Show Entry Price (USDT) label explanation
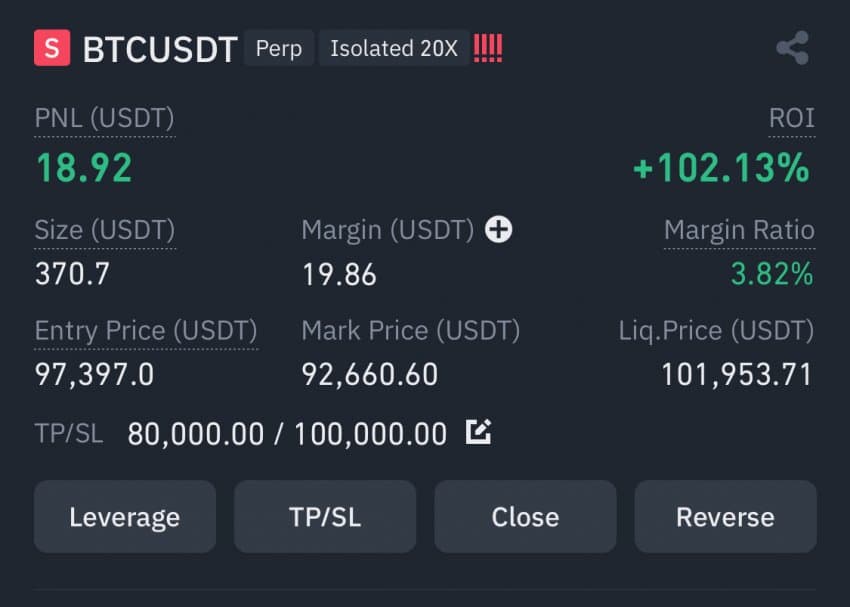Screen dimensions: 850x607 (146, 331)
